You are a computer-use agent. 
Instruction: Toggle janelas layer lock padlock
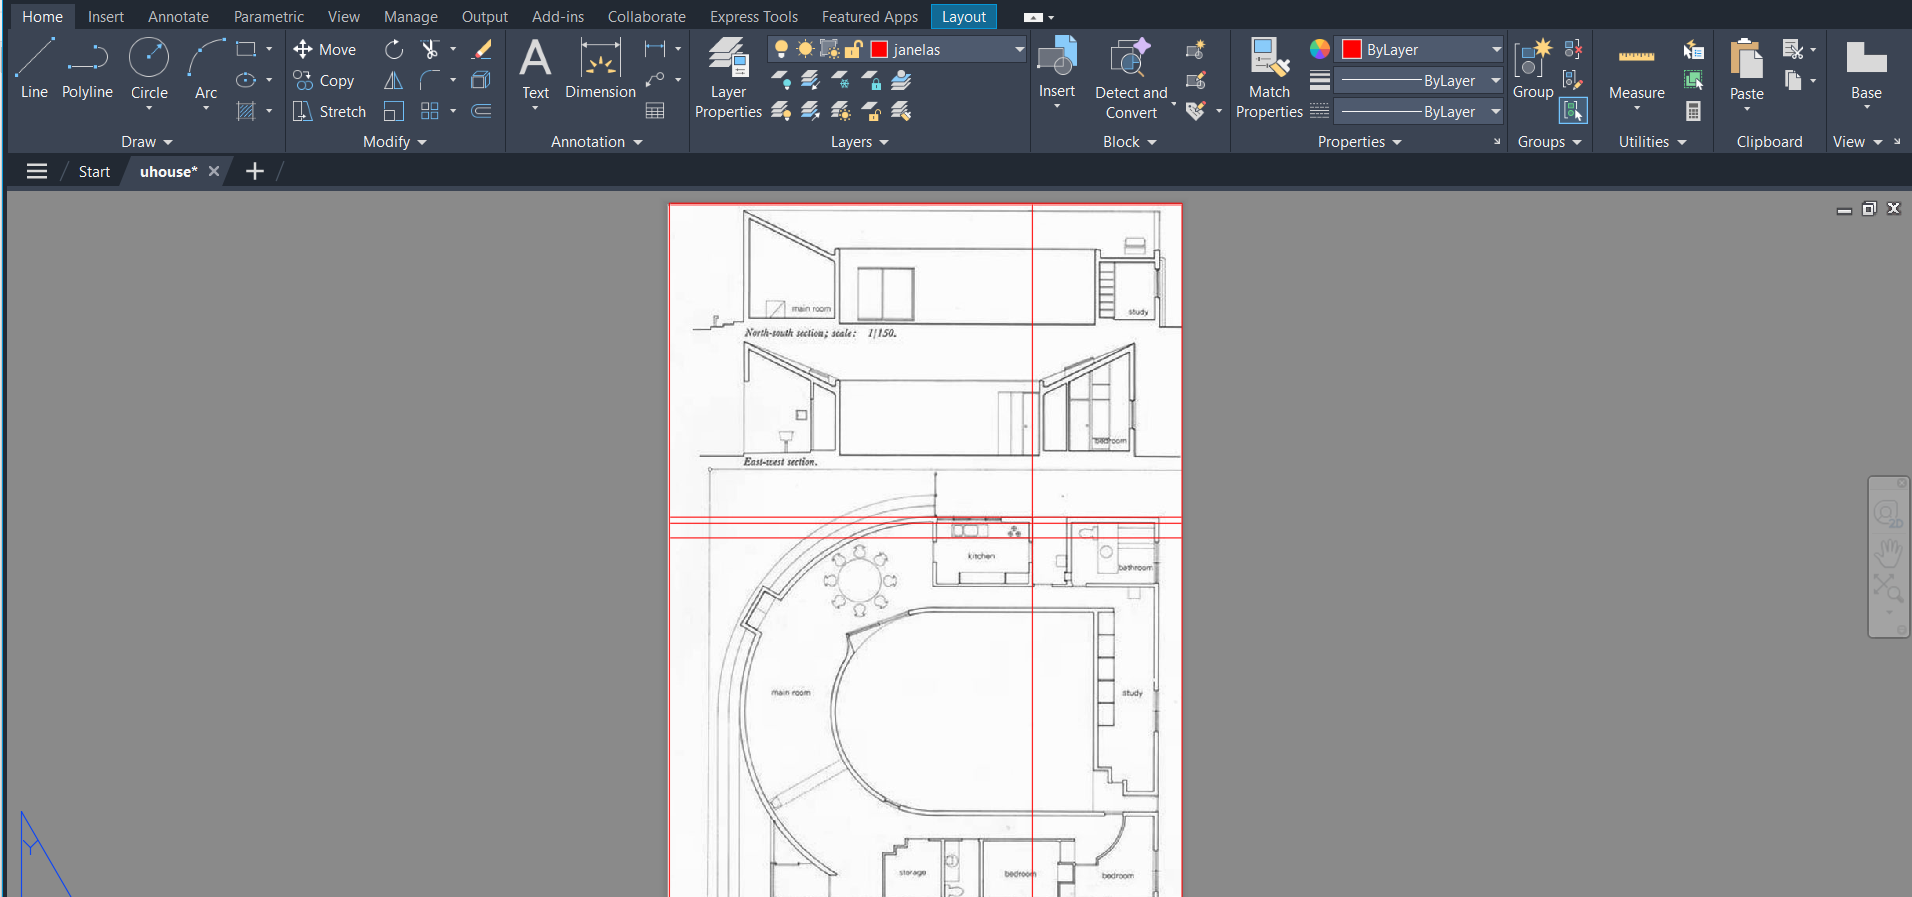(854, 49)
